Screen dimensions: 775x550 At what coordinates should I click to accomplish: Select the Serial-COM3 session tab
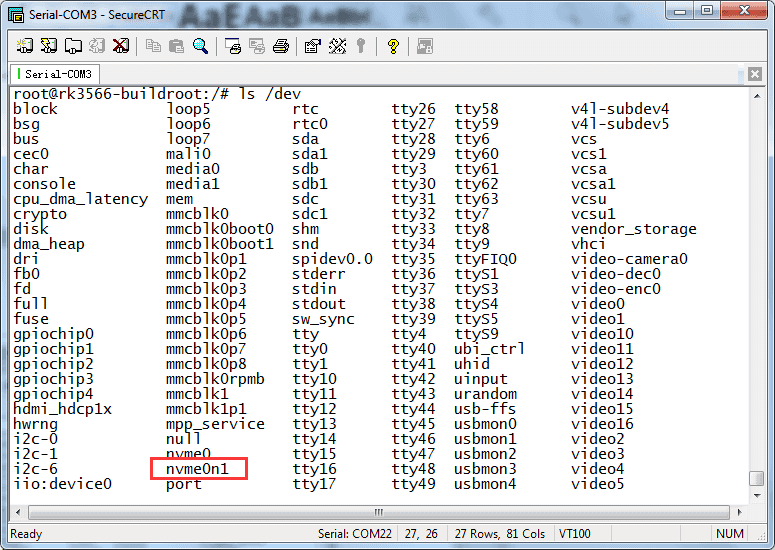(x=55, y=74)
